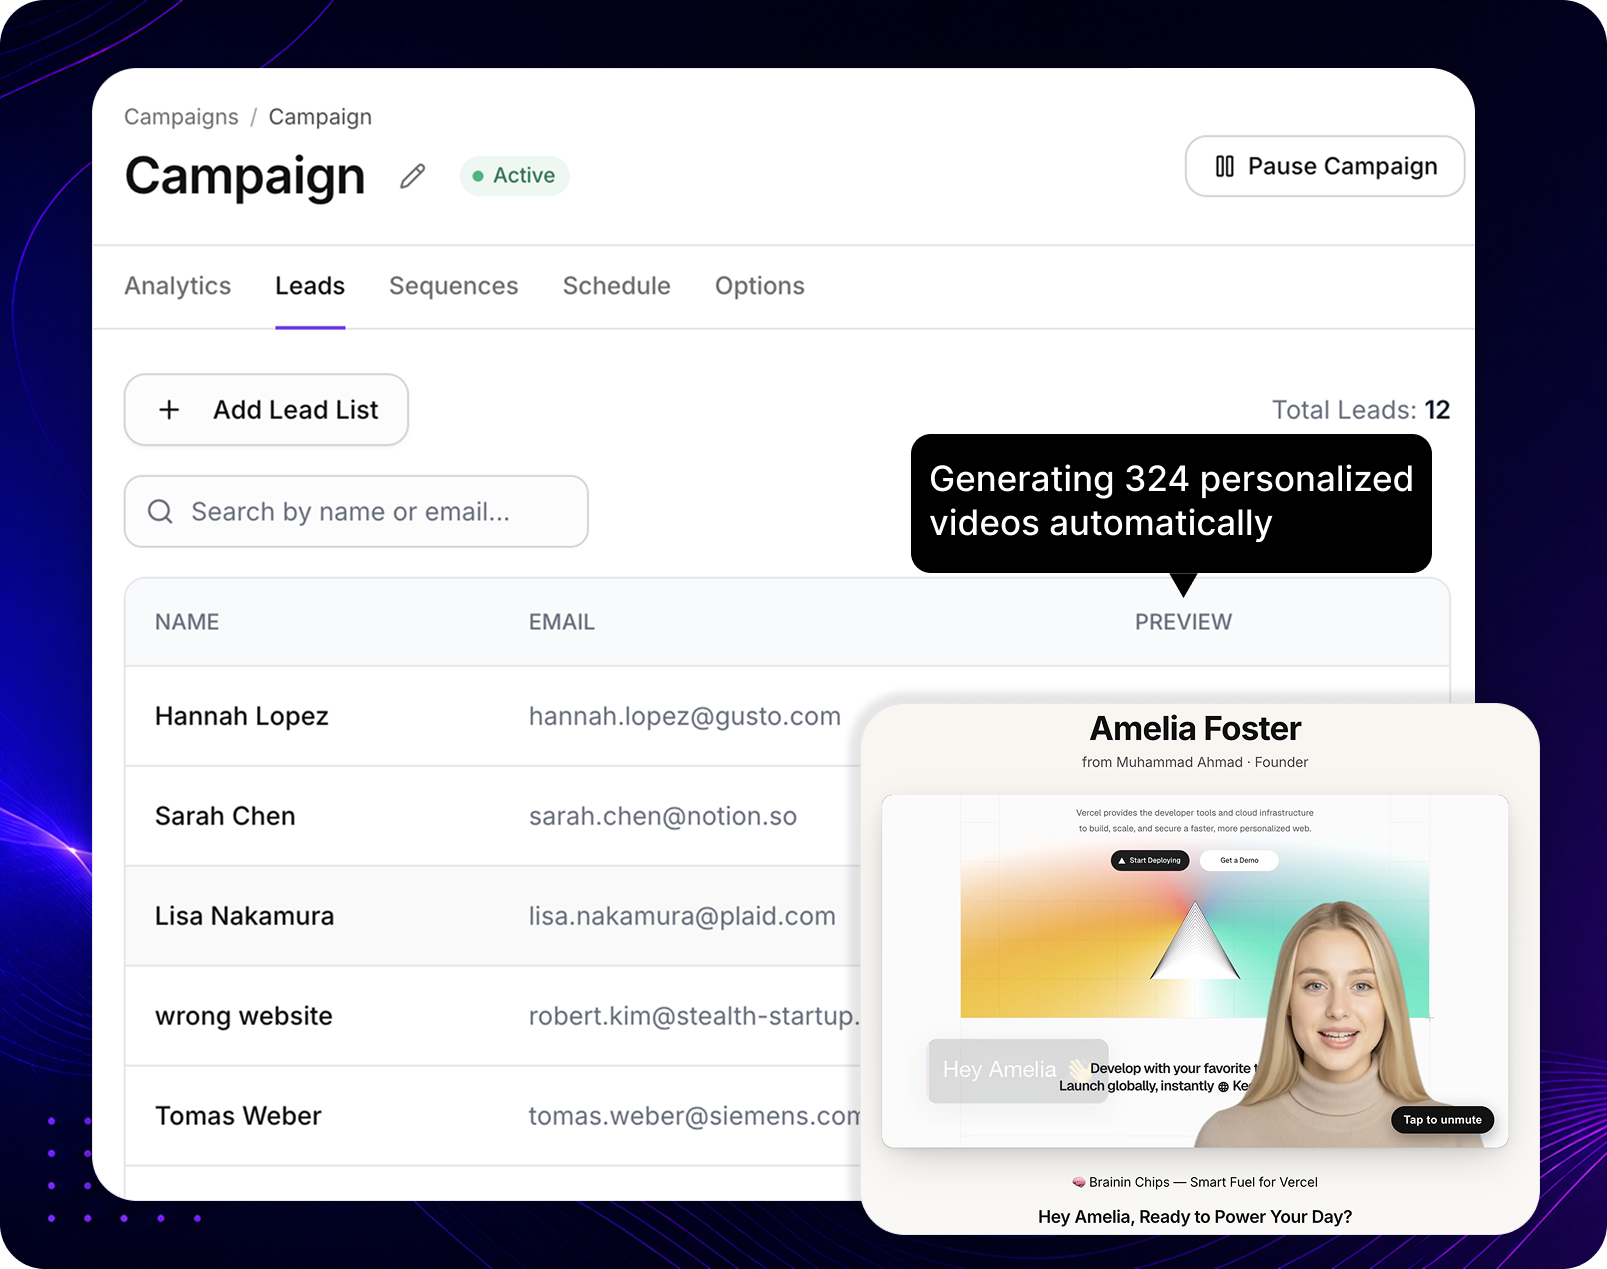
Task: Click email lisa.nakamura@plaid.com
Action: [682, 916]
